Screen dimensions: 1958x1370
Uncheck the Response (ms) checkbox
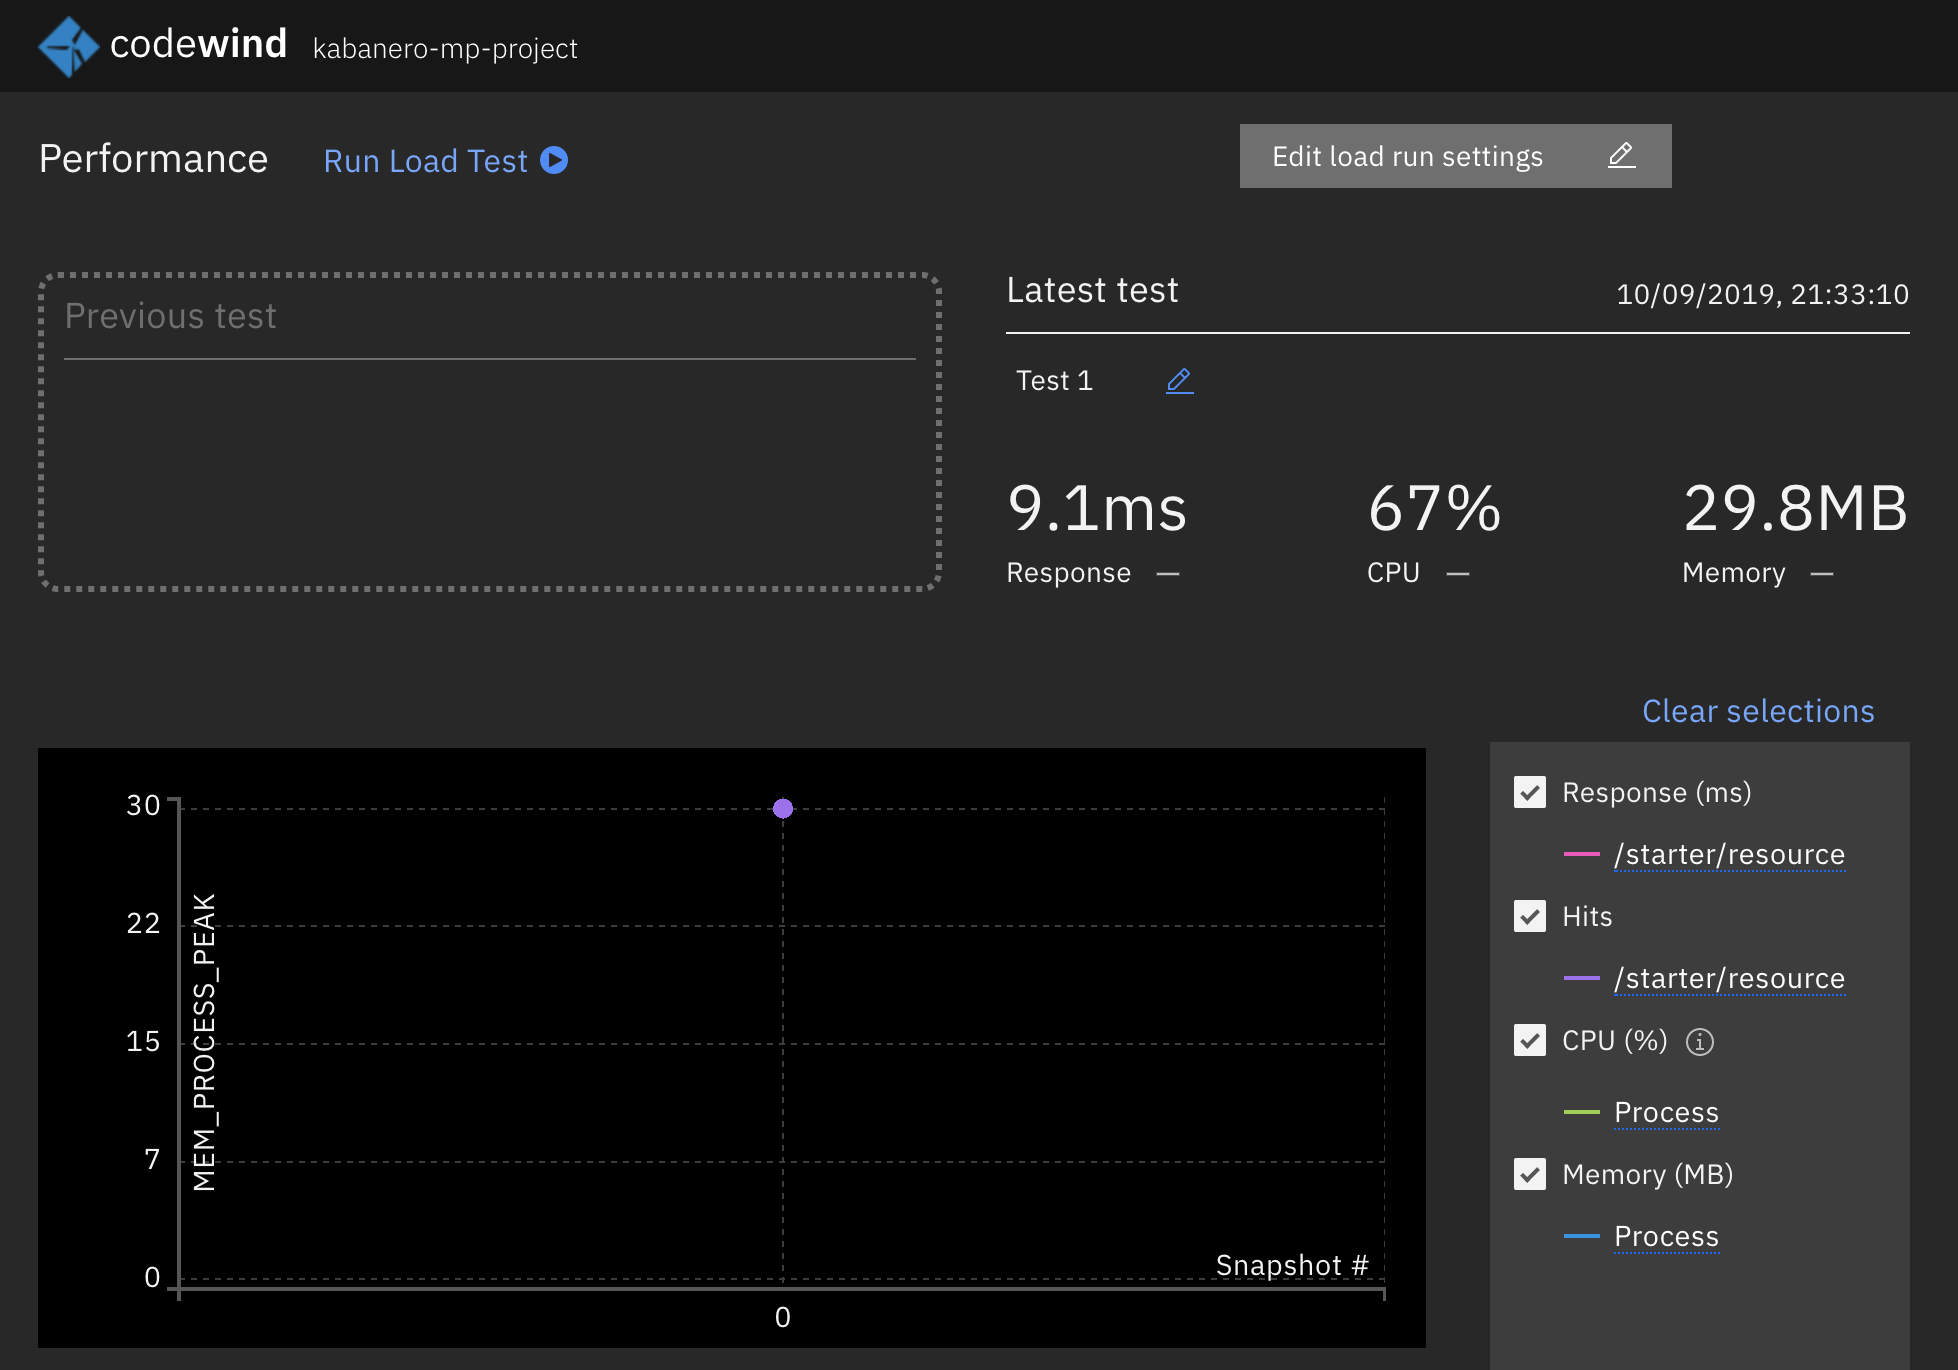[1530, 793]
